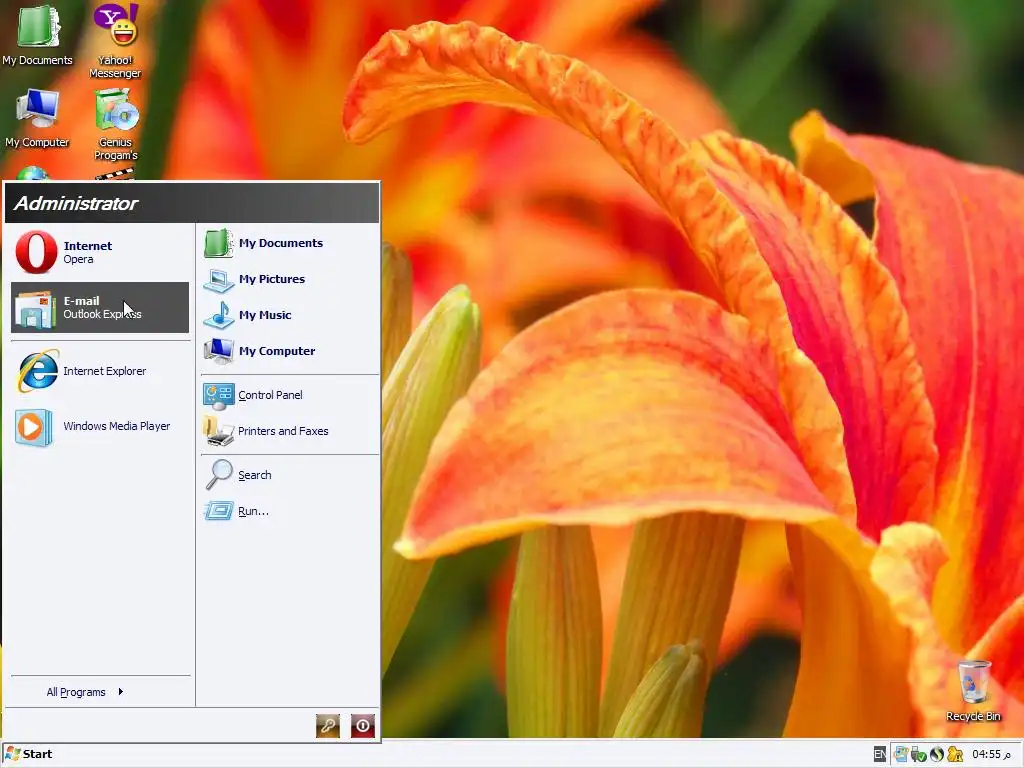This screenshot has width=1024, height=768.
Task: Click the yellow security shield tray icon
Action: (x=955, y=755)
